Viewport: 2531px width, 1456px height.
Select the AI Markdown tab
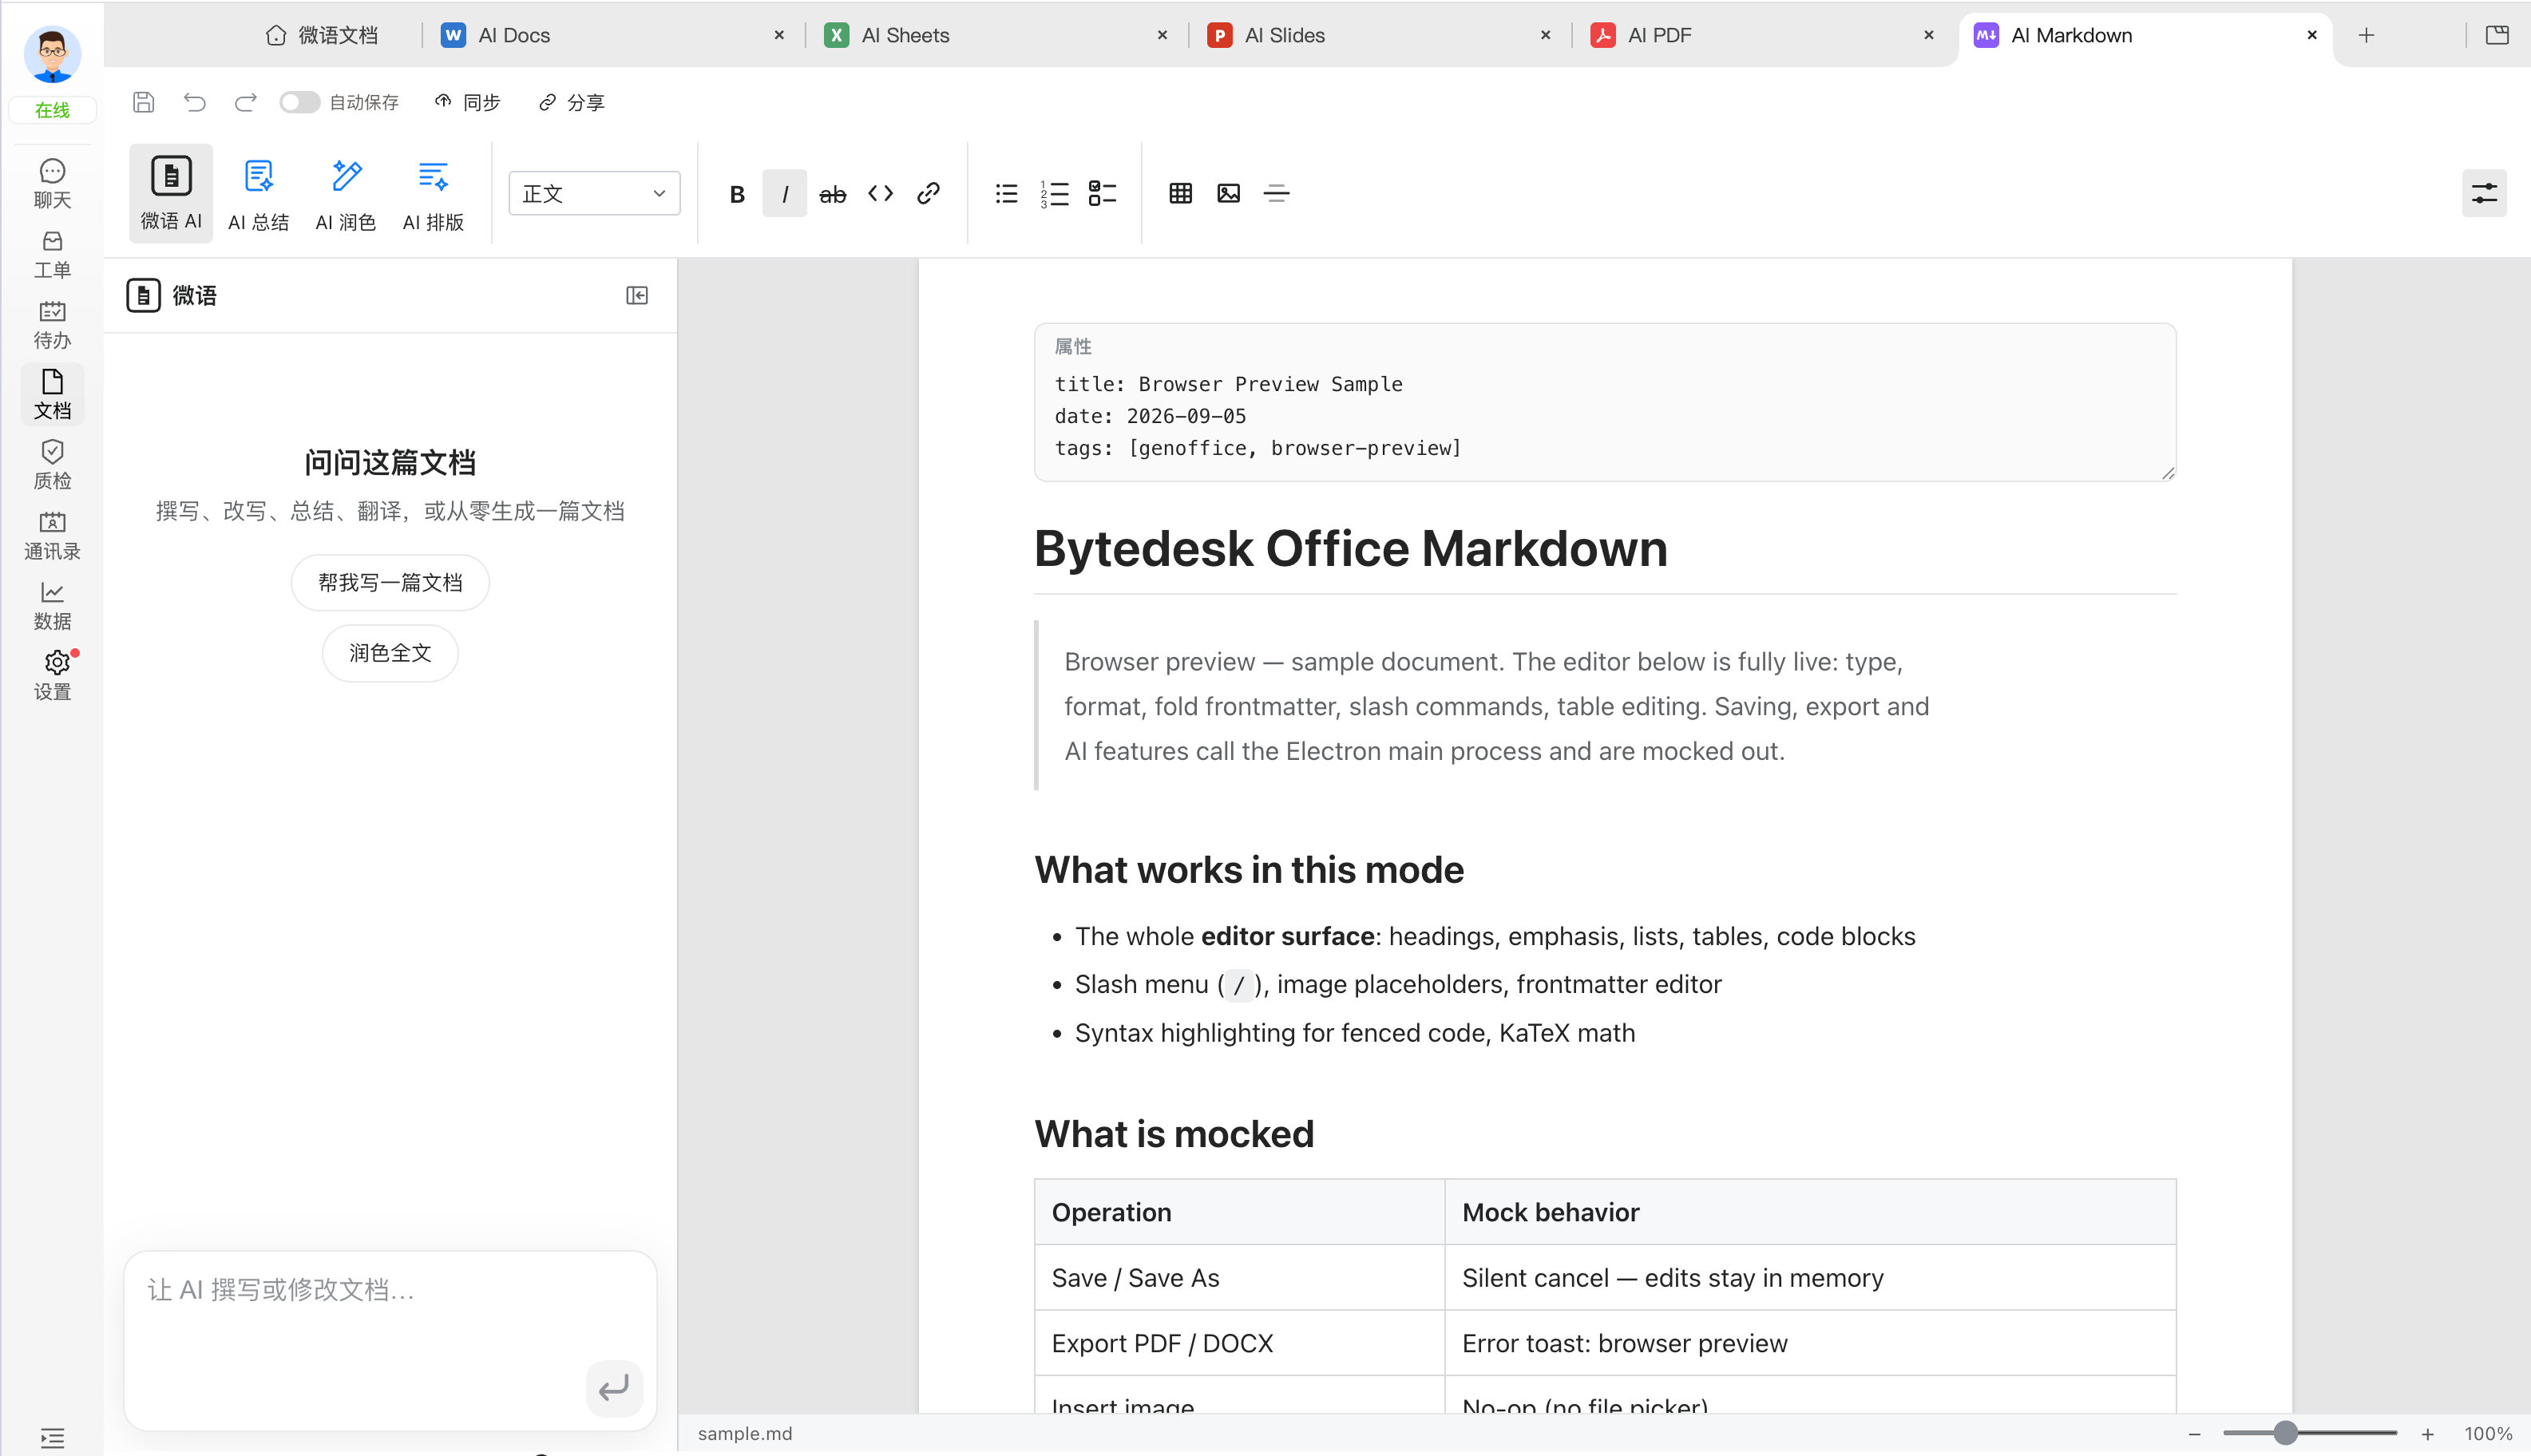(x=2145, y=35)
